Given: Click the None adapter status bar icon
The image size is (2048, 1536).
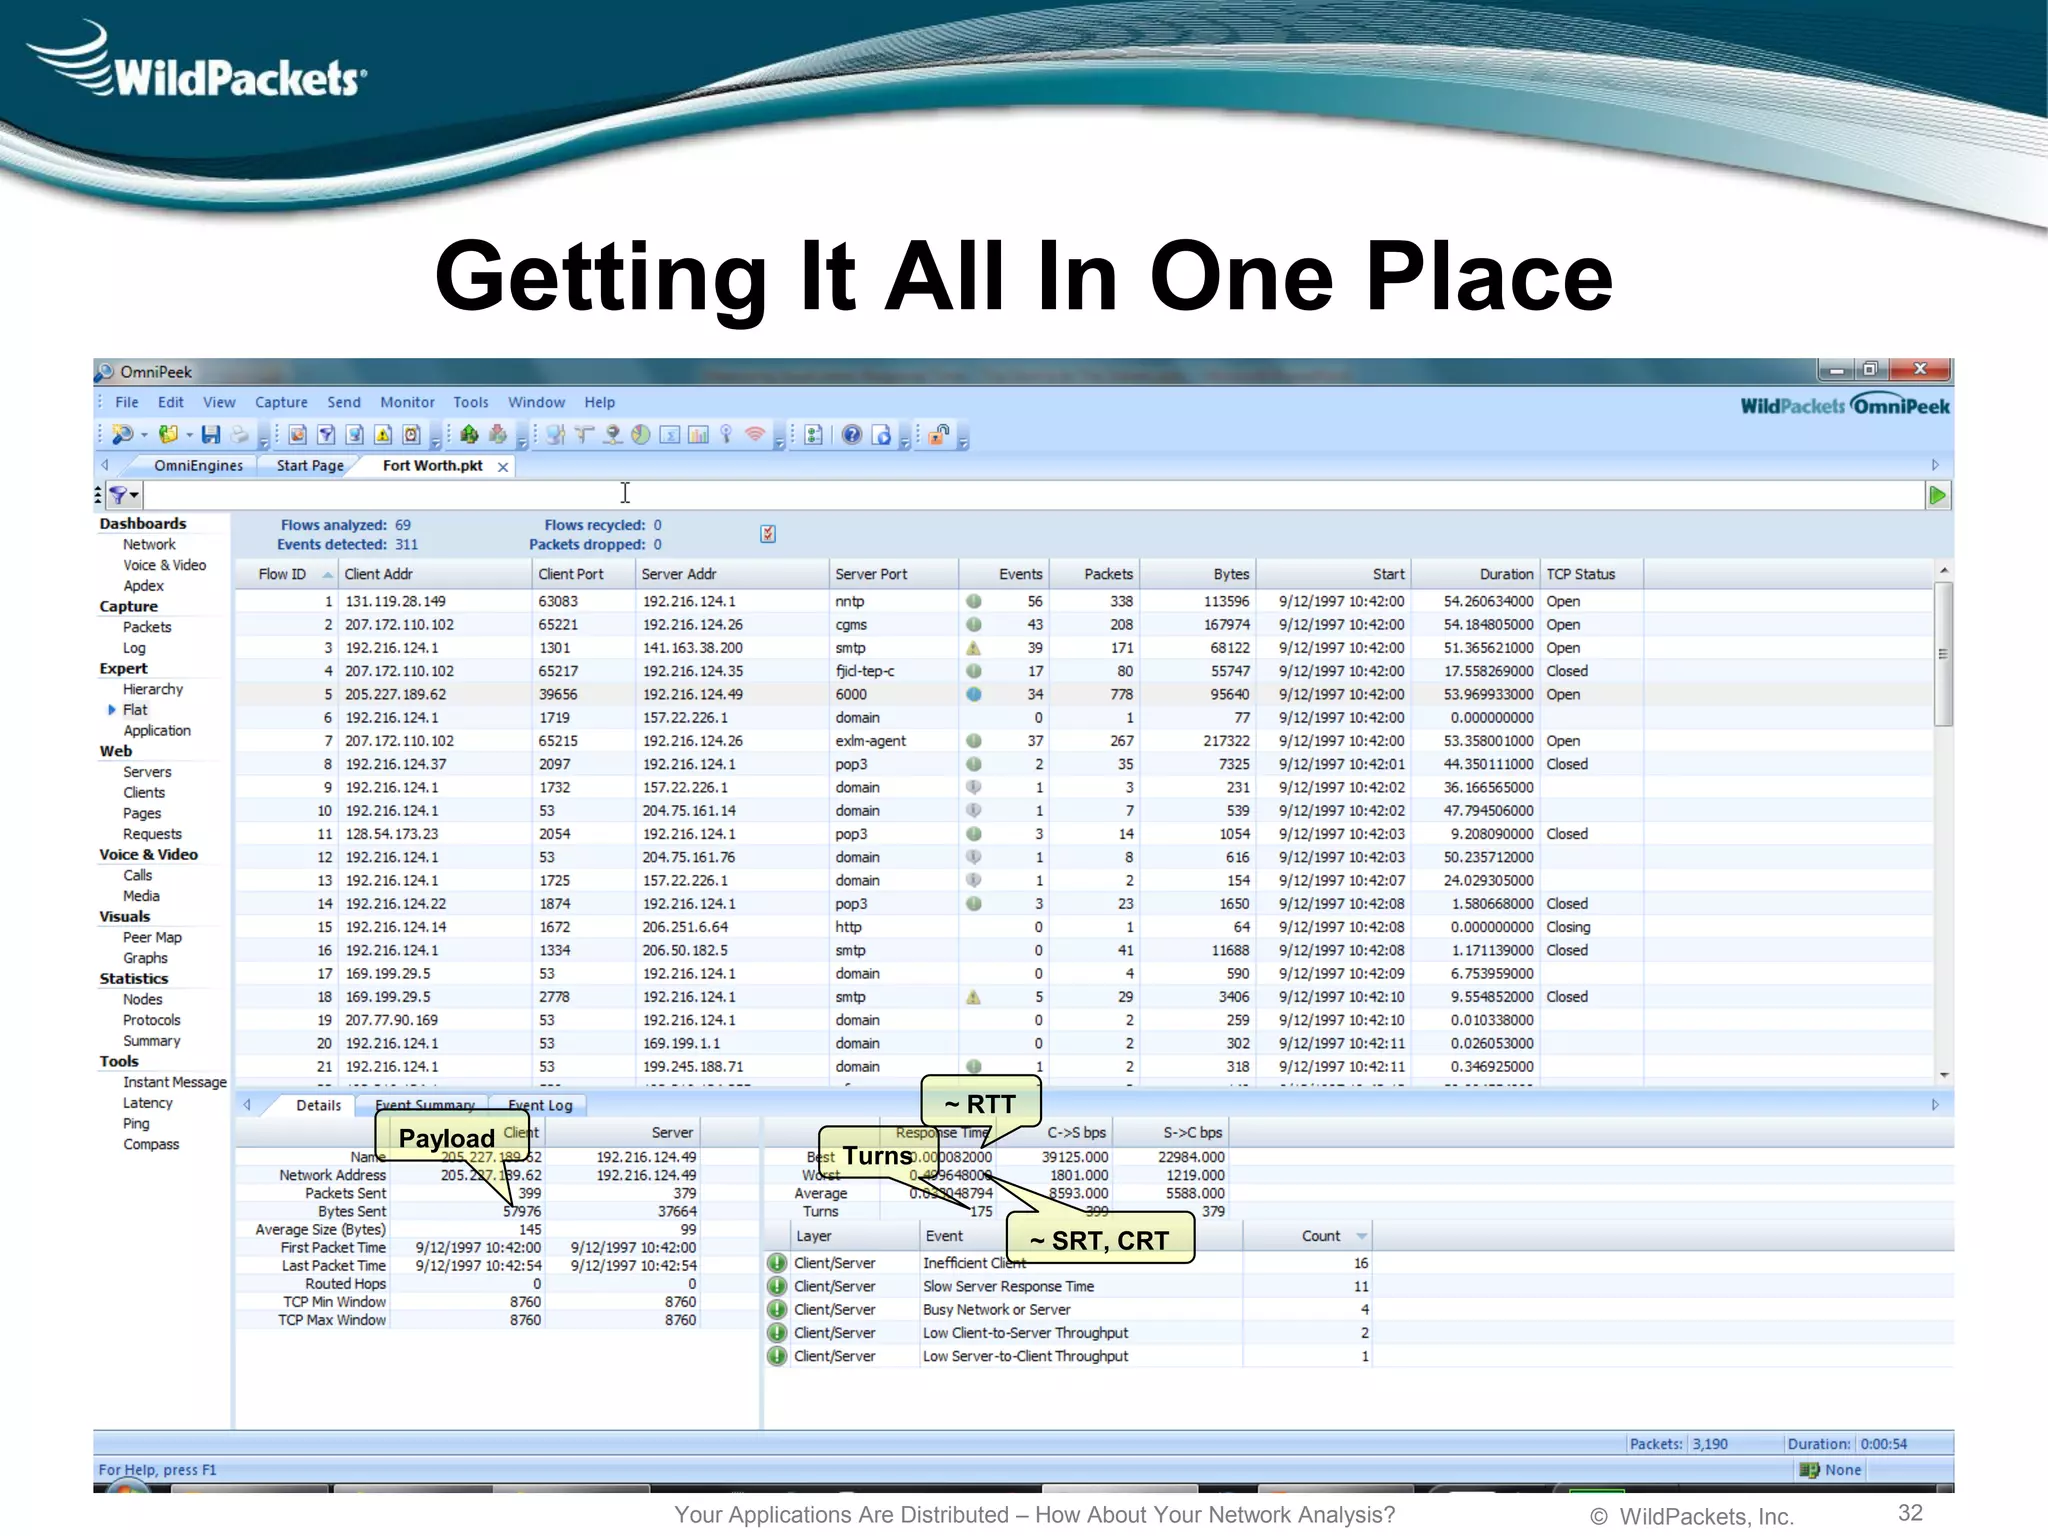Looking at the screenshot, I should pyautogui.click(x=1809, y=1470).
